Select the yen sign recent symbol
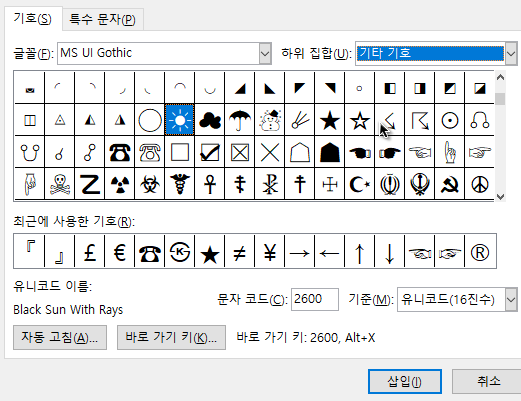Image resolution: width=521 pixels, height=401 pixels. (x=270, y=251)
